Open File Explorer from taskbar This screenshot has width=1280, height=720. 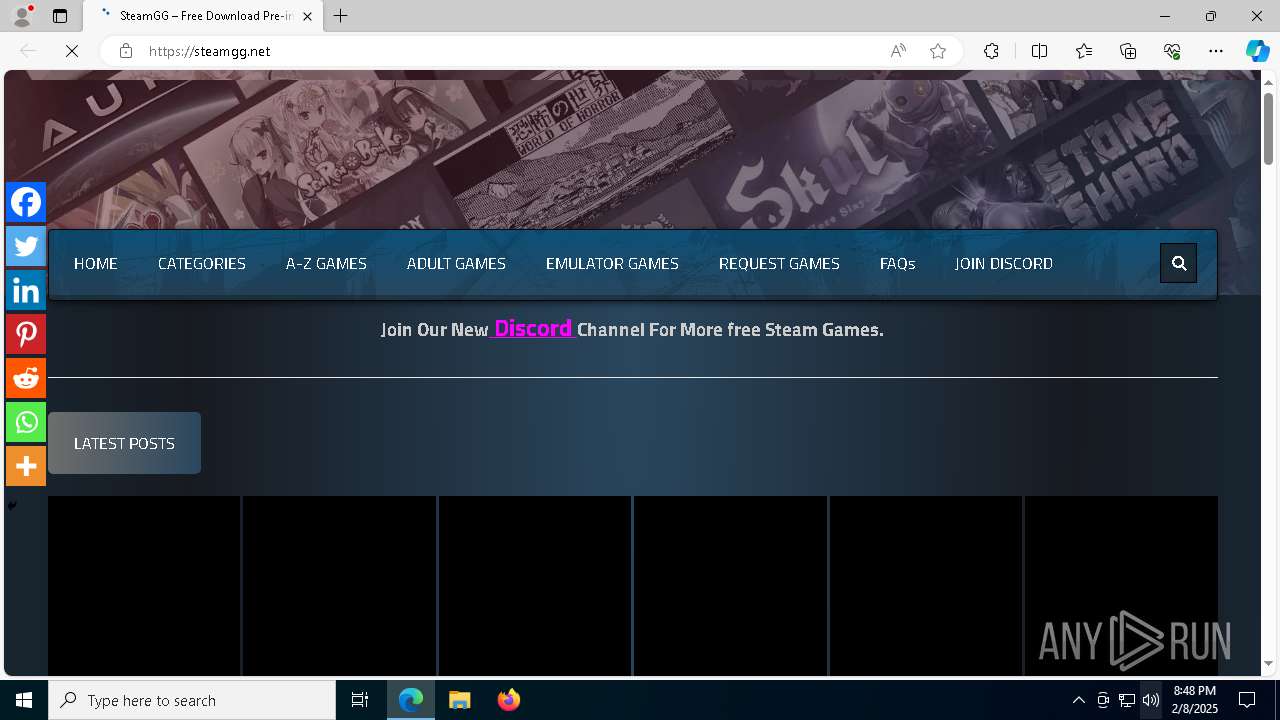pos(460,700)
